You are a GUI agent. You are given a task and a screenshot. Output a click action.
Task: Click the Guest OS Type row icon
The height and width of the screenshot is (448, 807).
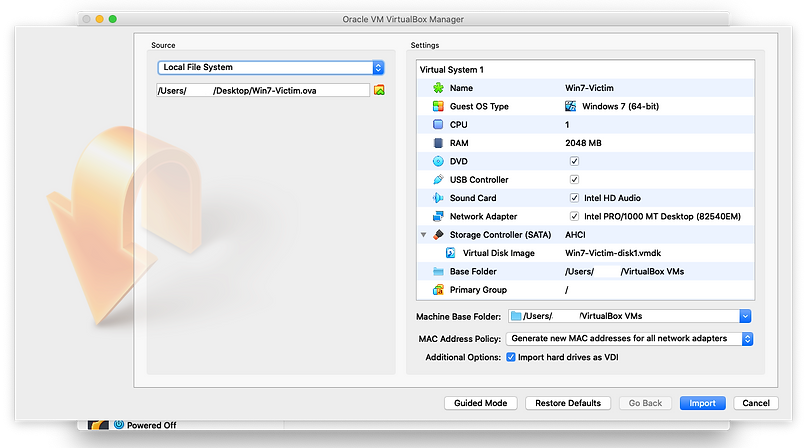pos(438,106)
